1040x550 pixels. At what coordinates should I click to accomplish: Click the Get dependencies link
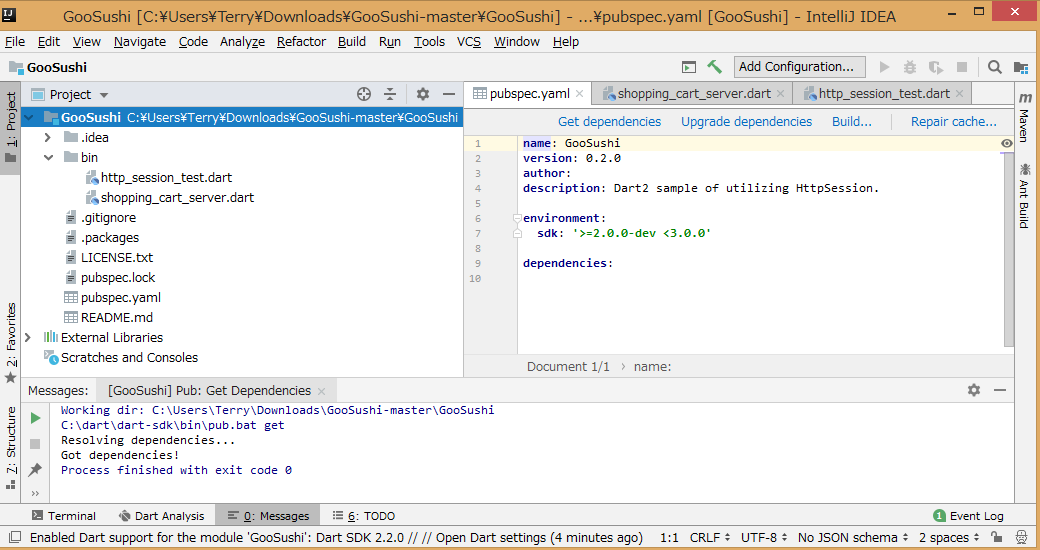(x=610, y=121)
